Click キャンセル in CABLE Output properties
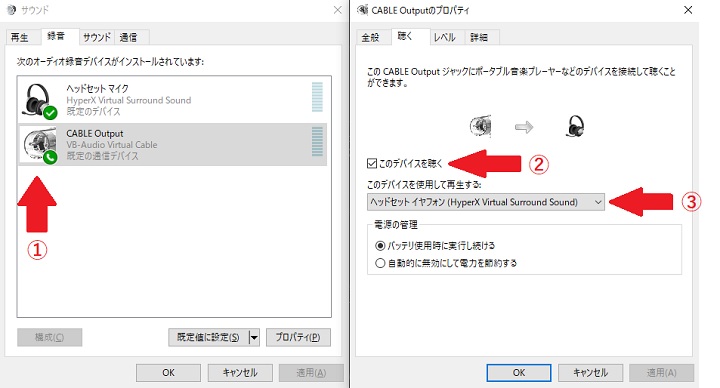 click(591, 373)
